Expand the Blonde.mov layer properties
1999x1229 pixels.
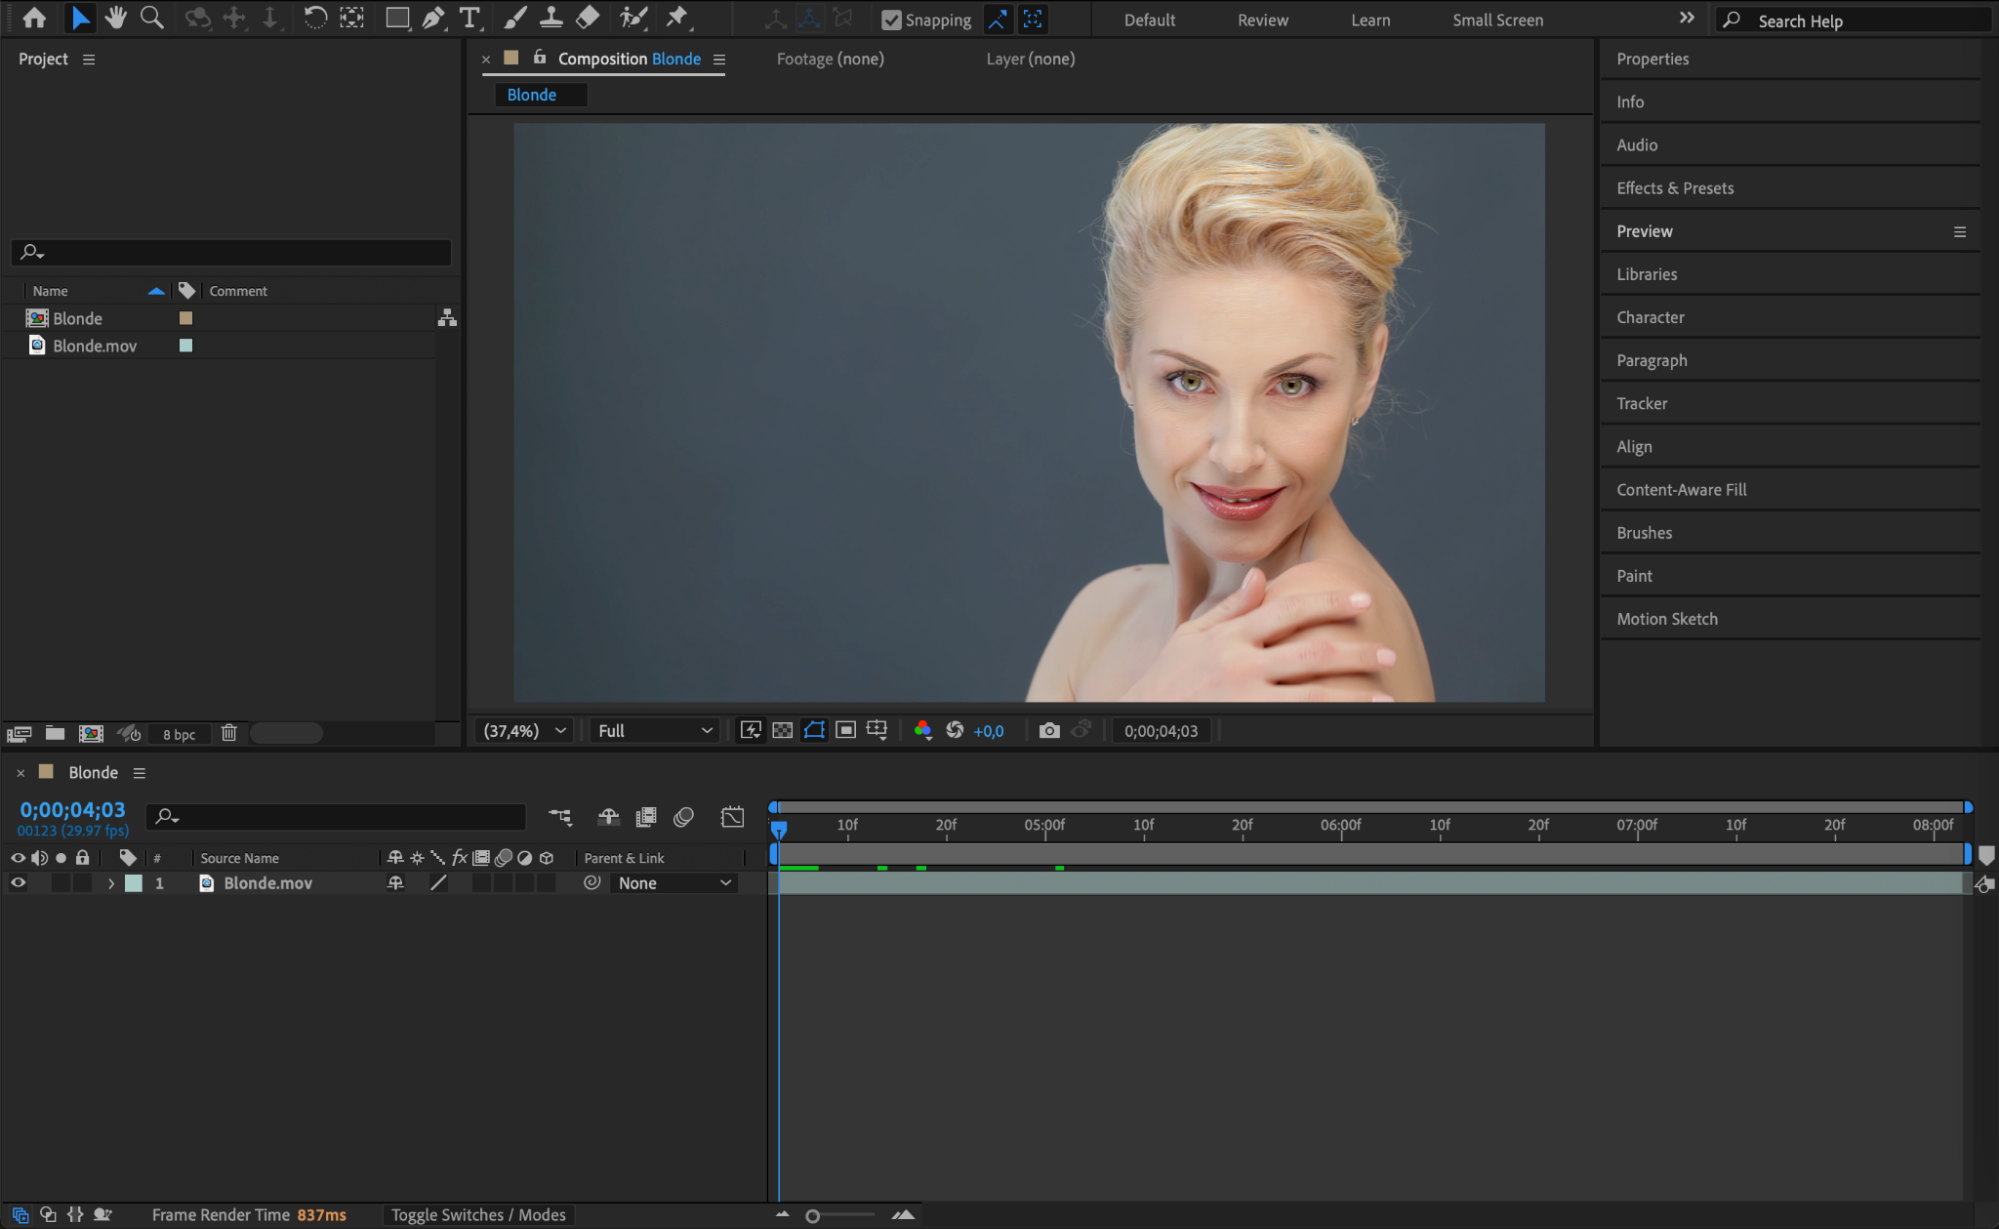[x=111, y=884]
